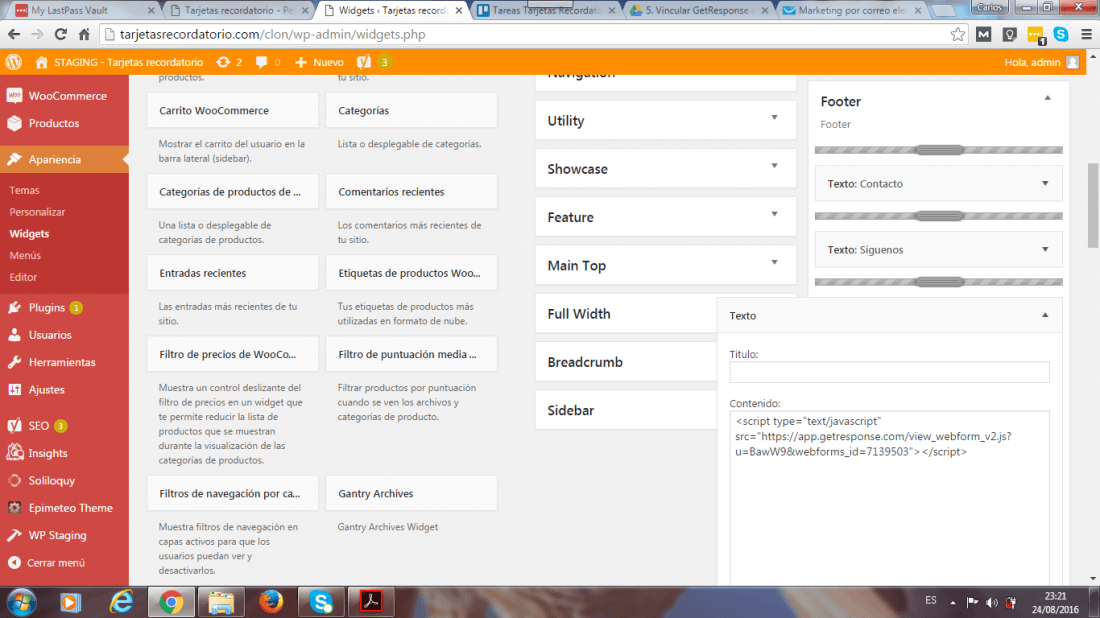Click the Soliloquy icon in sidebar
The width and height of the screenshot is (1100, 618).
(x=15, y=481)
